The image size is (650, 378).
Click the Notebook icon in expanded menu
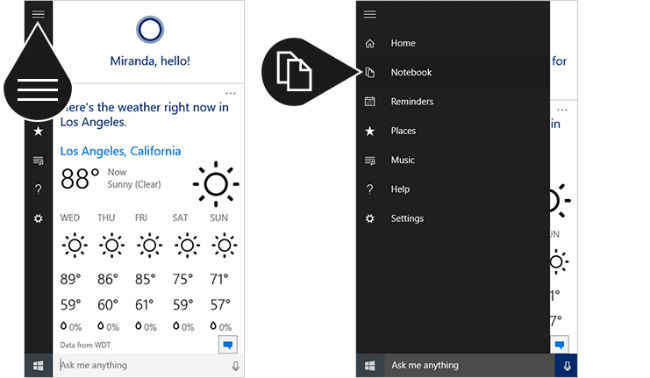click(x=370, y=72)
